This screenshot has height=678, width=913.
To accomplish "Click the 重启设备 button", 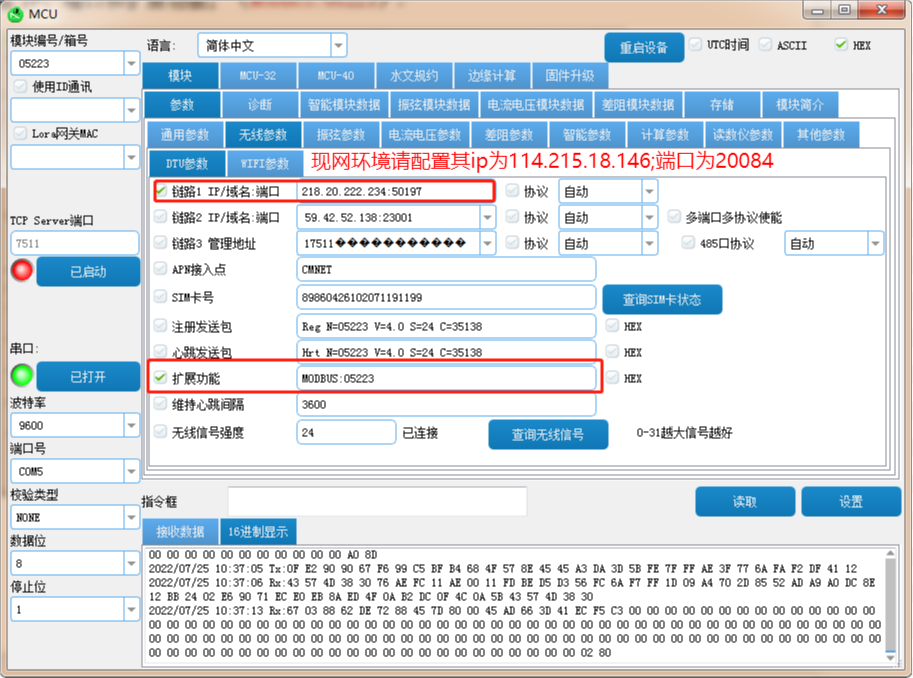I will (643, 47).
